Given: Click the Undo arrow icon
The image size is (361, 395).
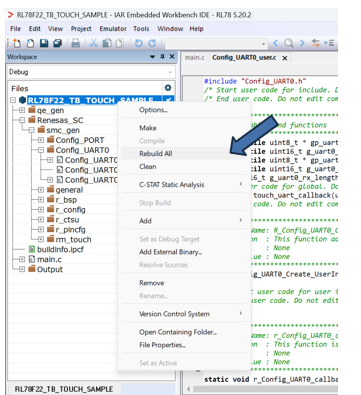Looking at the screenshot, I should pyautogui.click(x=138, y=43).
